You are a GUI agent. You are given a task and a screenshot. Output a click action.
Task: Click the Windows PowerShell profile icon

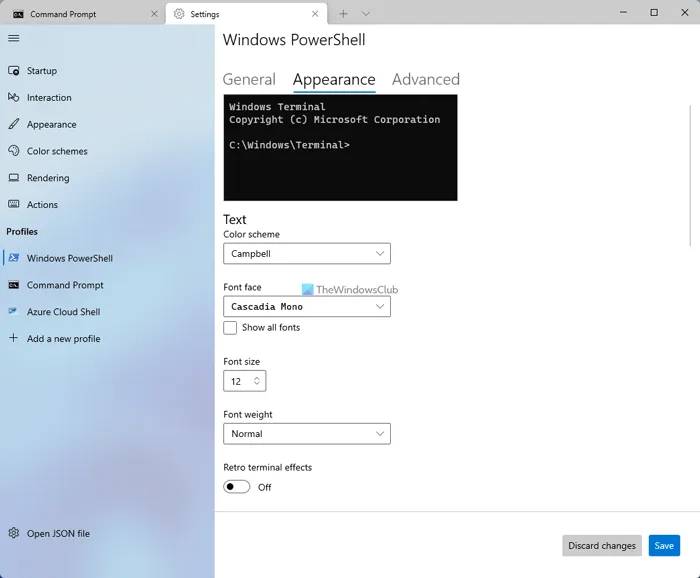pyautogui.click(x=14, y=258)
